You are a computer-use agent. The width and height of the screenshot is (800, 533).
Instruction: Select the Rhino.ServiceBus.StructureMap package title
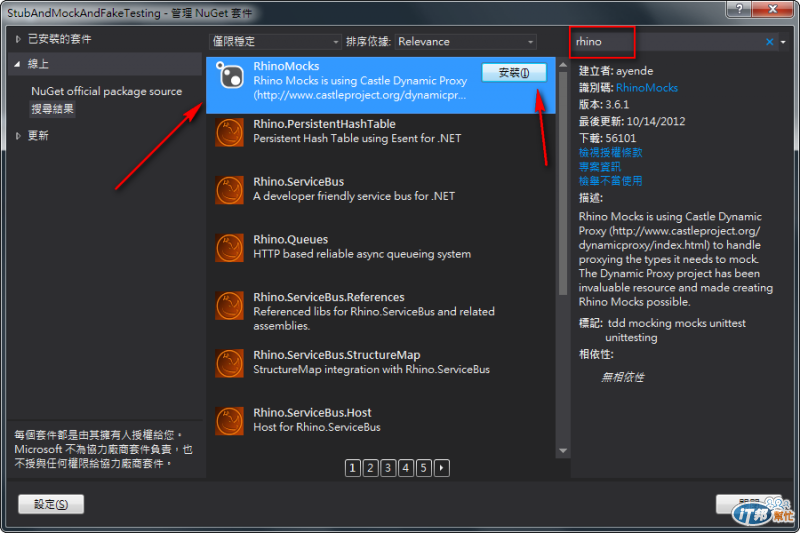pyautogui.click(x=337, y=354)
